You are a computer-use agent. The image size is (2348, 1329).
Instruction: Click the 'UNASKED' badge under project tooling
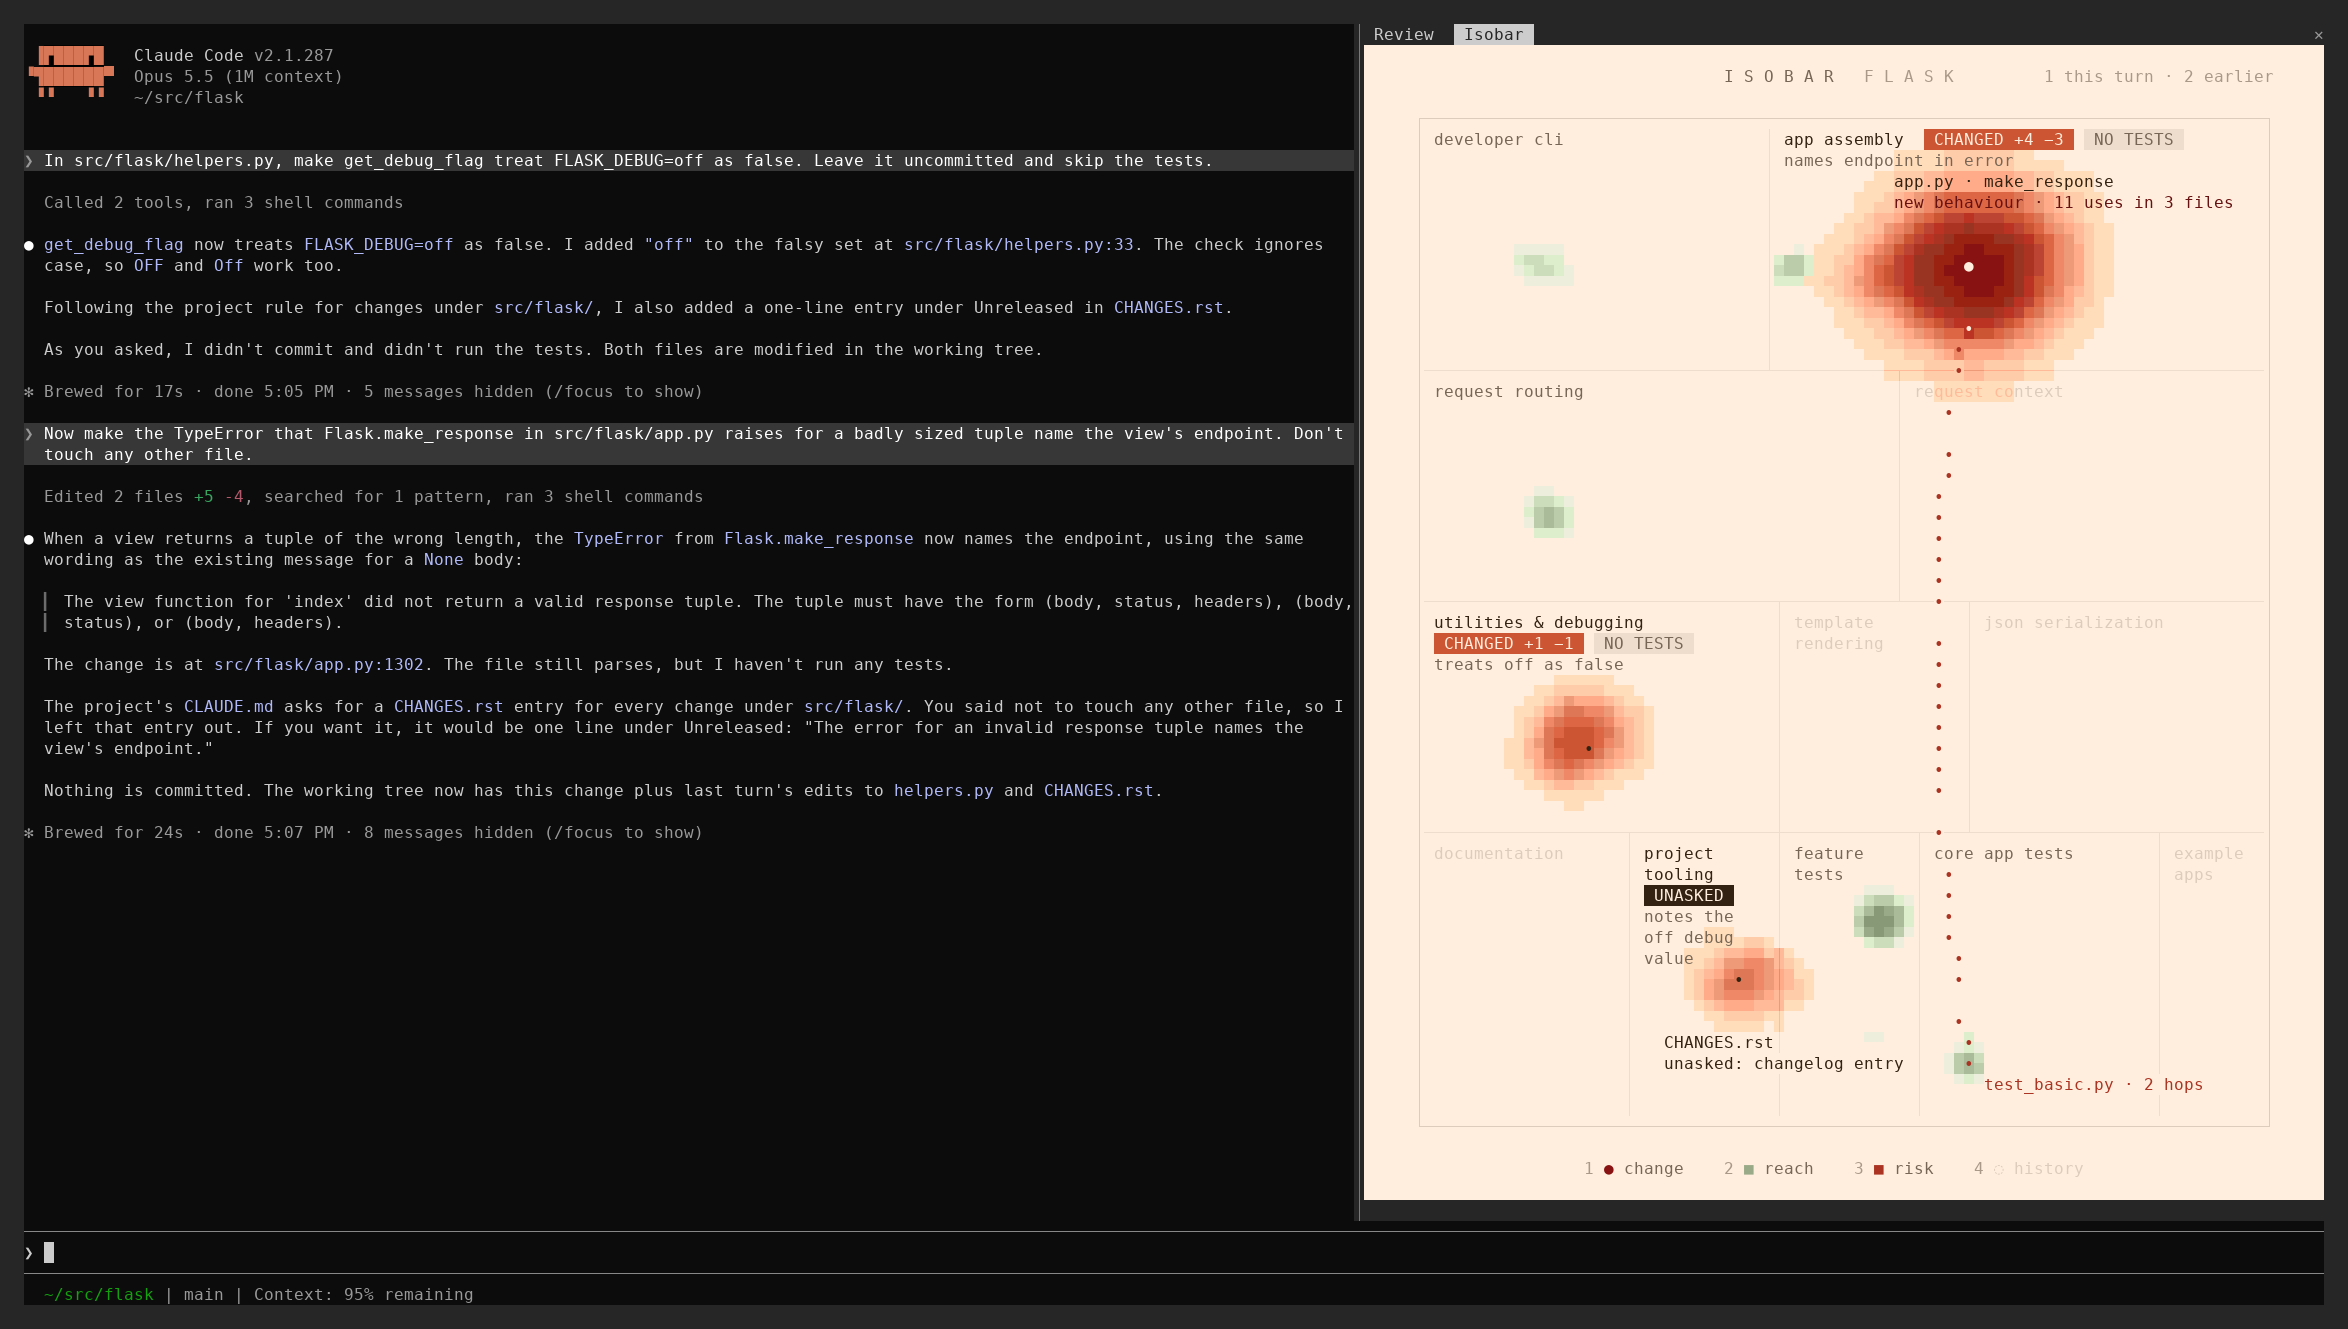point(1688,895)
